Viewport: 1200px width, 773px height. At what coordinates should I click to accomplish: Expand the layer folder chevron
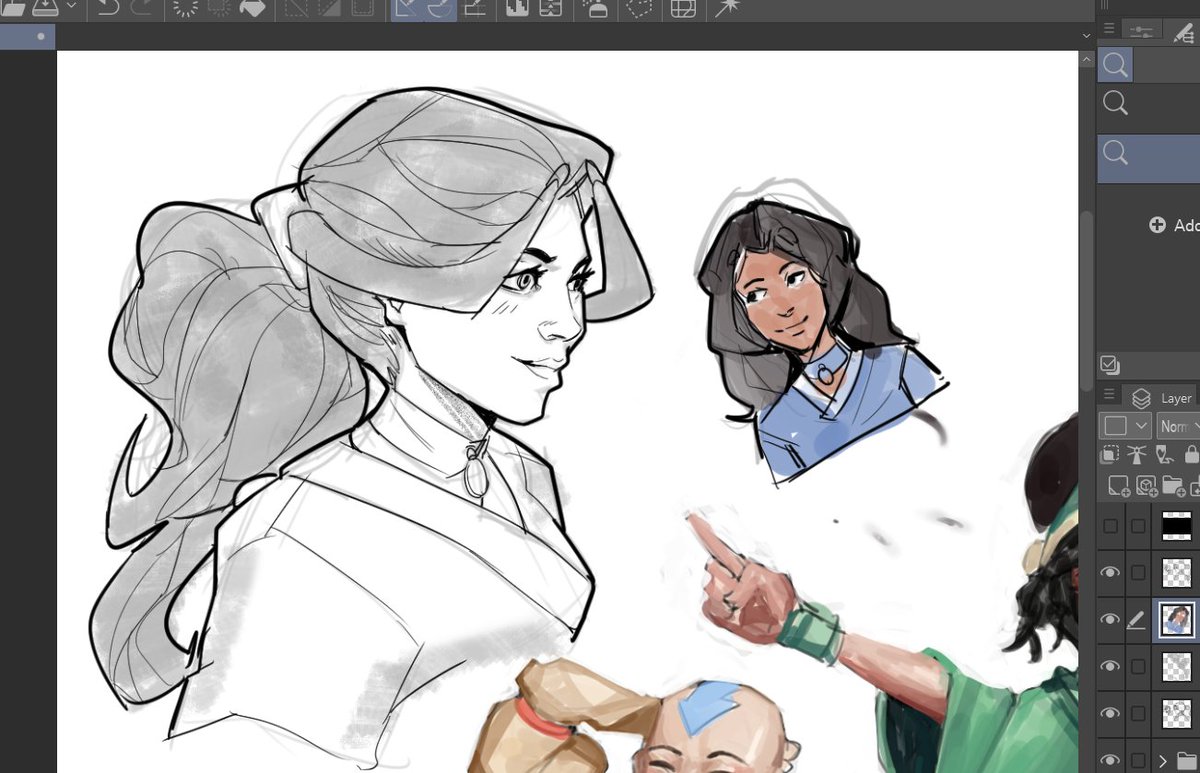(1162, 759)
